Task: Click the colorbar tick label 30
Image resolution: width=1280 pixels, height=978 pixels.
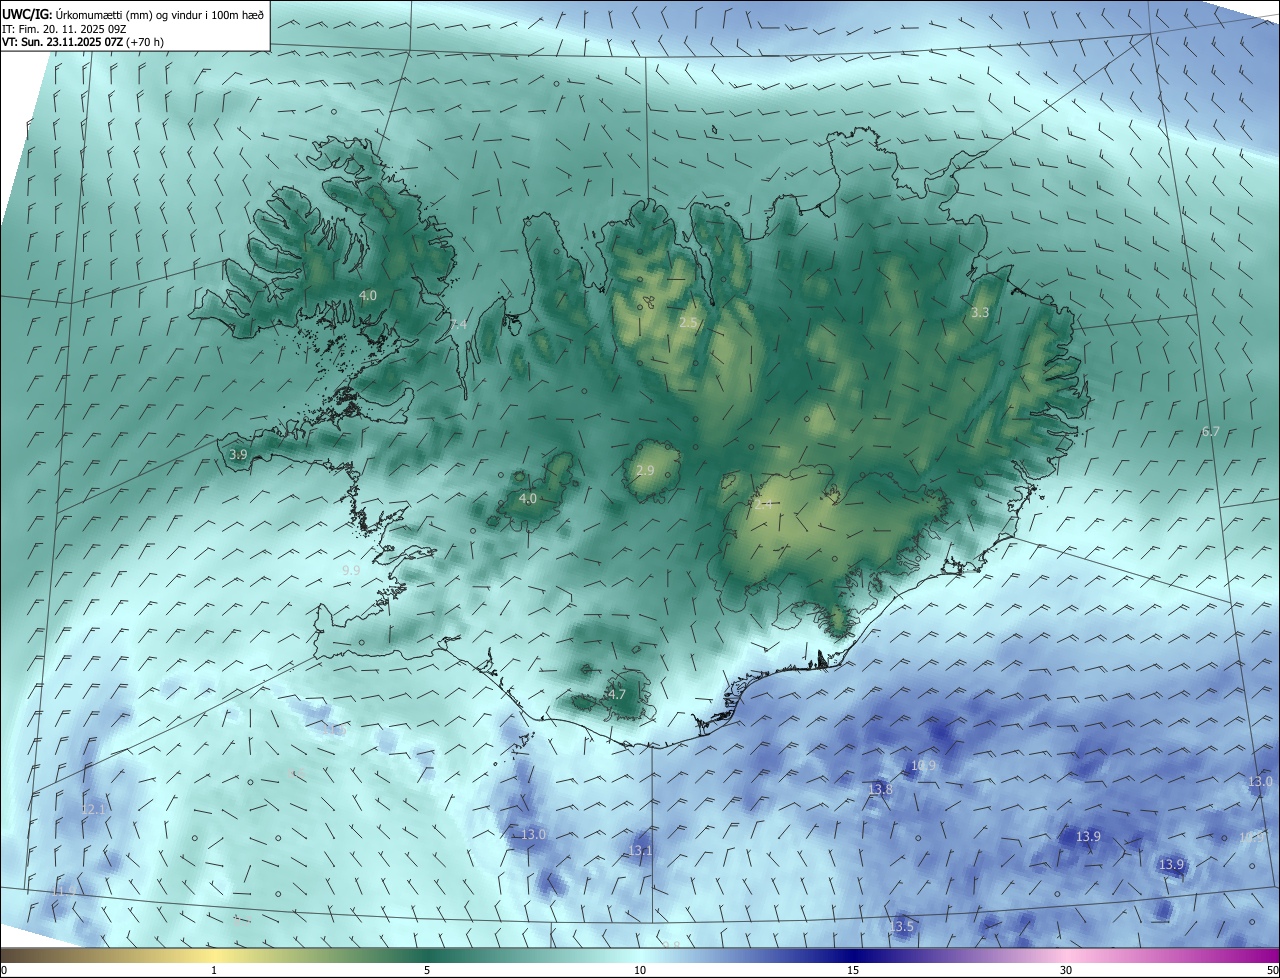Action: (1066, 970)
